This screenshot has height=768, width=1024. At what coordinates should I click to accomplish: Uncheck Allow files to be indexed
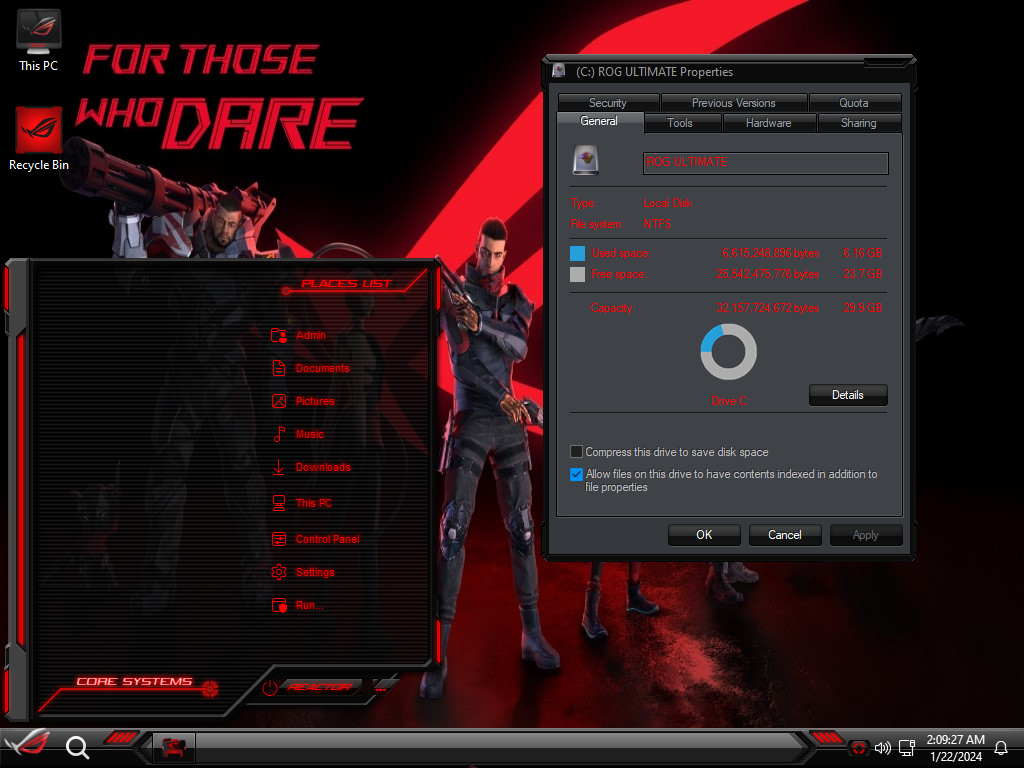[576, 474]
